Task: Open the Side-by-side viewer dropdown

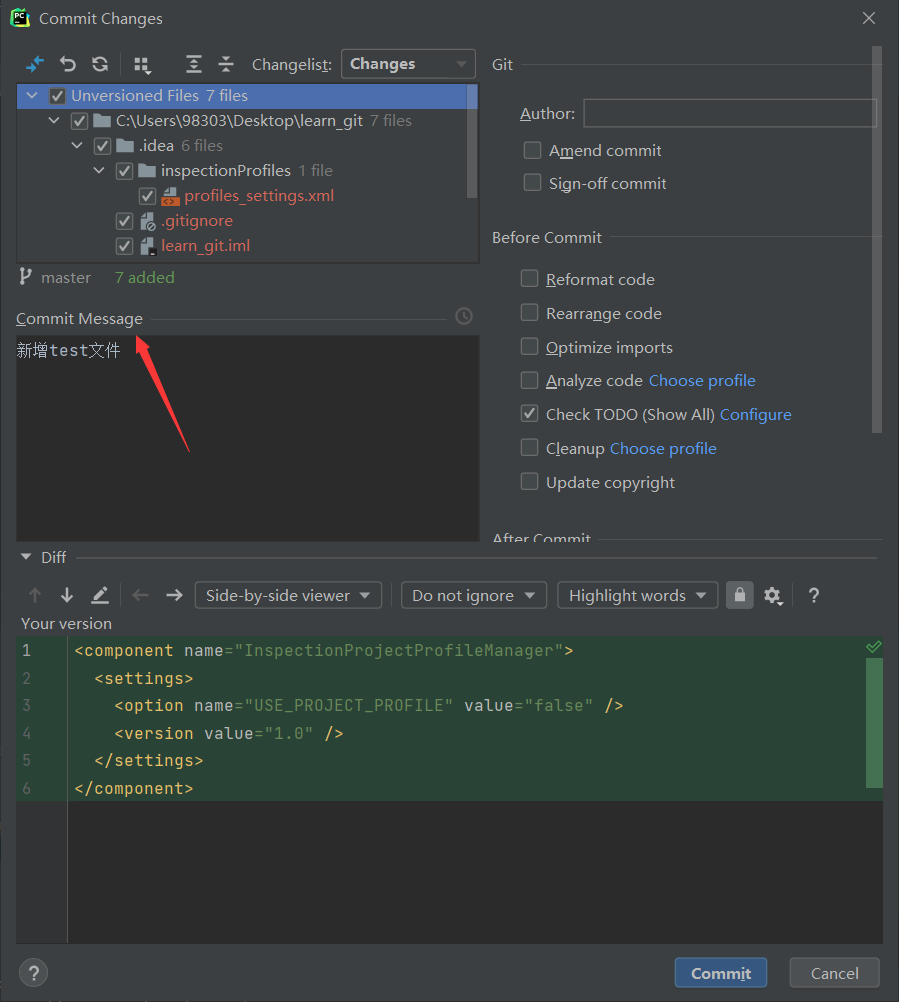Action: click(x=288, y=595)
